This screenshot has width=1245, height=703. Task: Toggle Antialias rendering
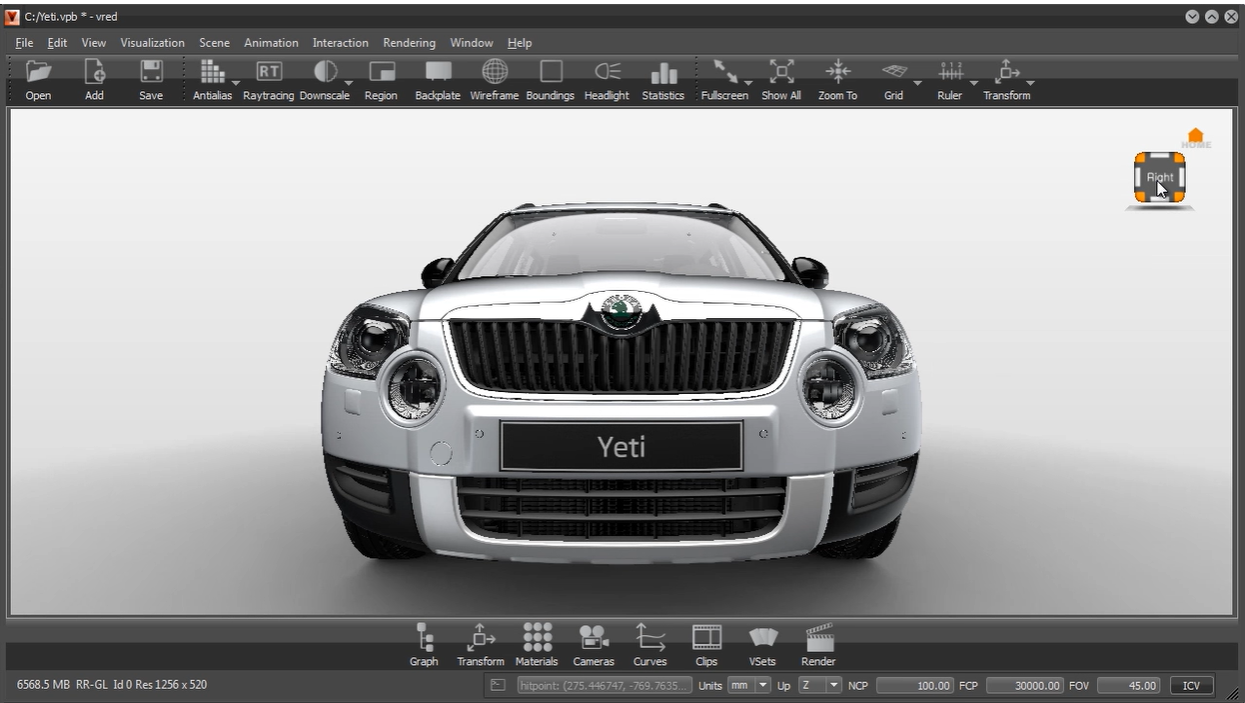pos(212,72)
